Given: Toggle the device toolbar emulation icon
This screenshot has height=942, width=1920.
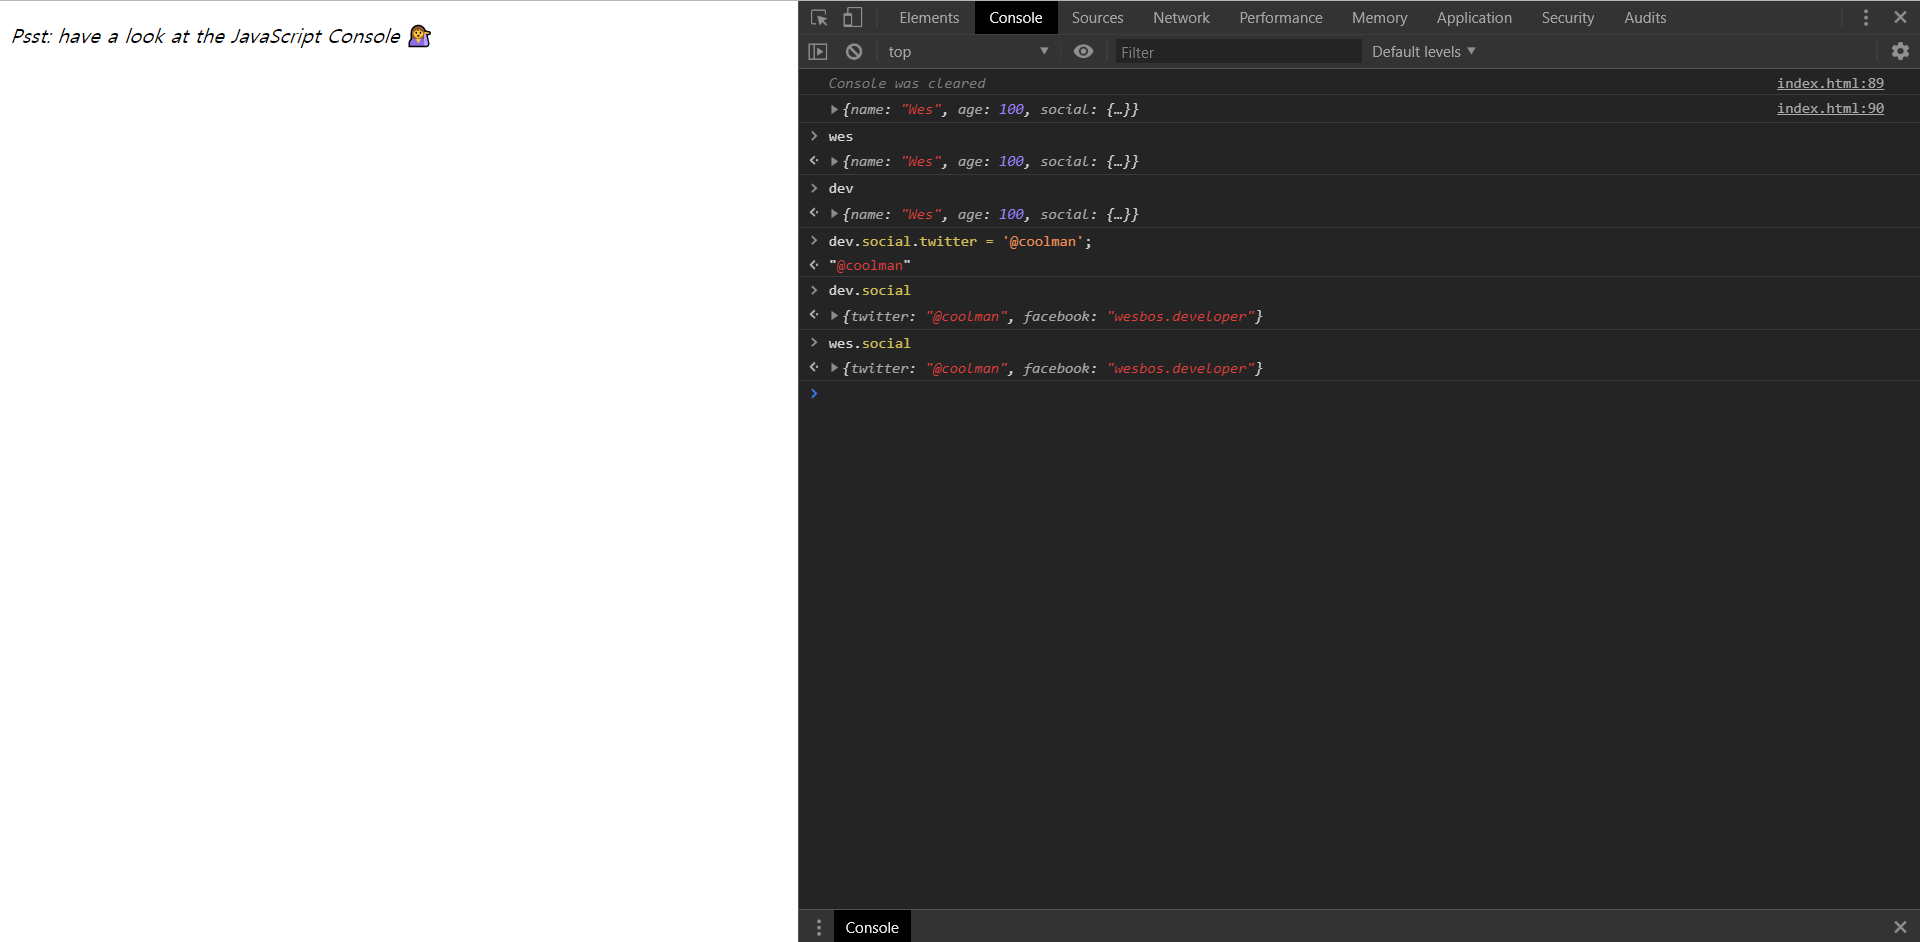Looking at the screenshot, I should click(x=852, y=17).
